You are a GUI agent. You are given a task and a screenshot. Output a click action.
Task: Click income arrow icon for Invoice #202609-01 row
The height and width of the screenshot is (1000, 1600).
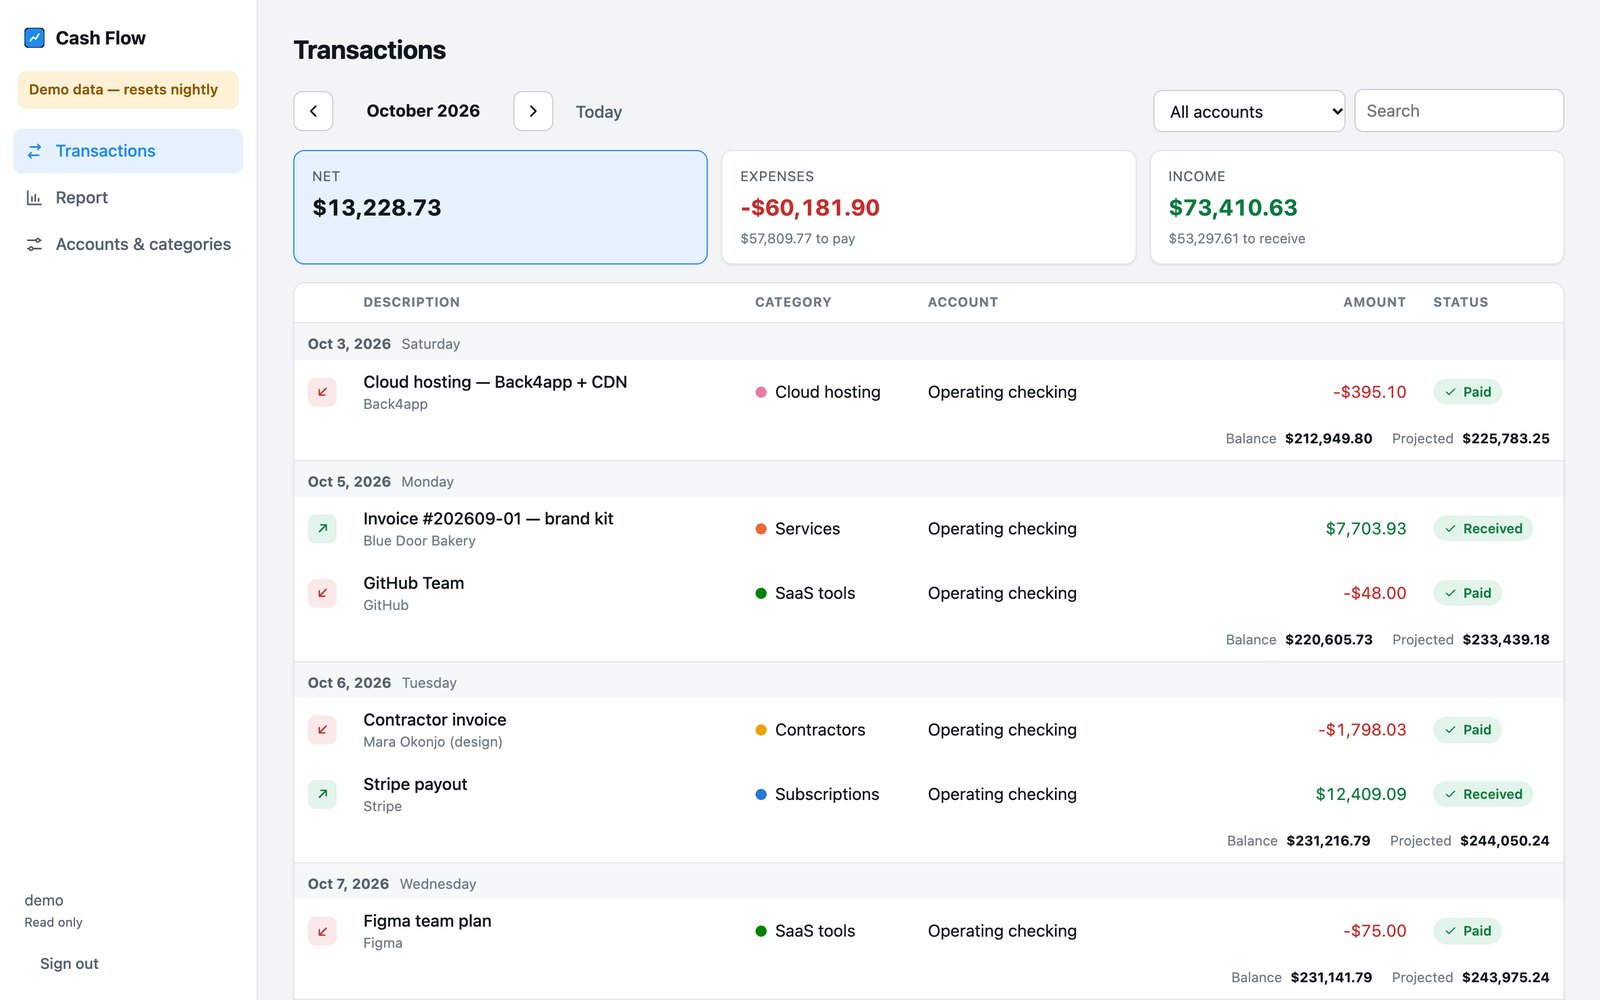click(322, 529)
